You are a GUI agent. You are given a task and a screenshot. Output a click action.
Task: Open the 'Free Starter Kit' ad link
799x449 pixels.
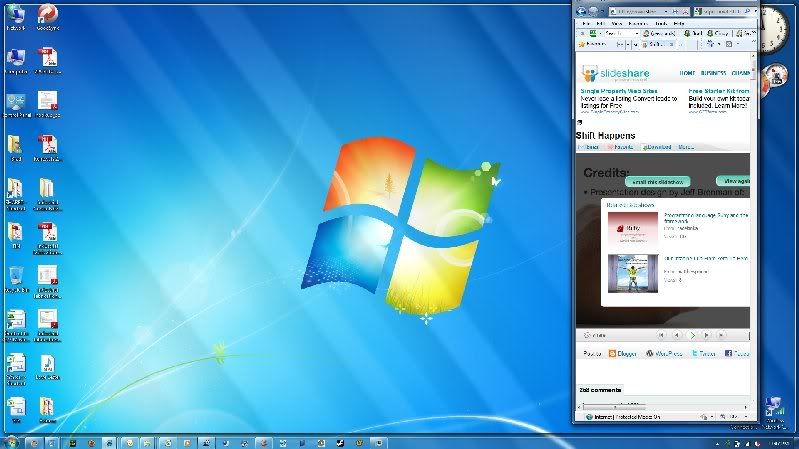(718, 91)
